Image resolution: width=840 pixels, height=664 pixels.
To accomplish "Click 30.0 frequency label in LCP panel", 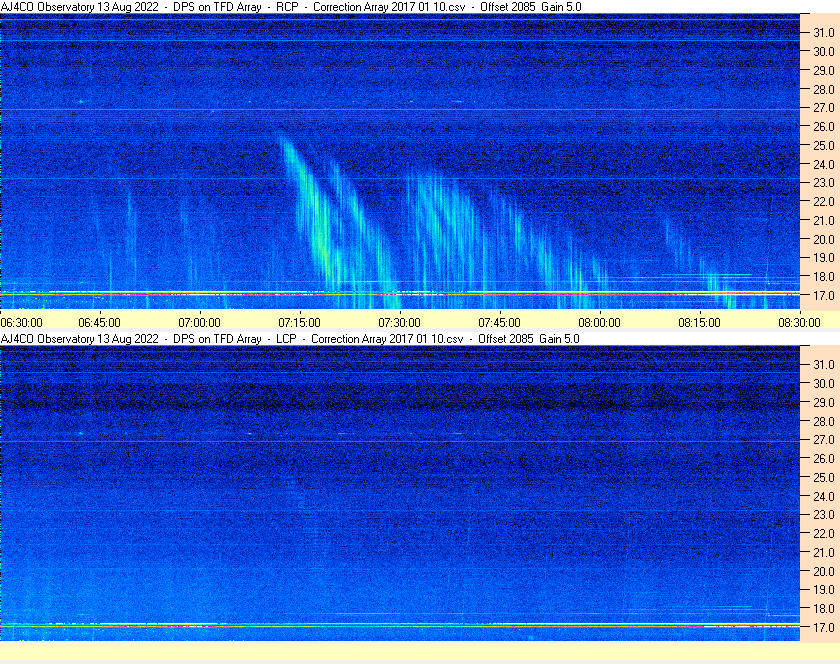I will (x=824, y=383).
